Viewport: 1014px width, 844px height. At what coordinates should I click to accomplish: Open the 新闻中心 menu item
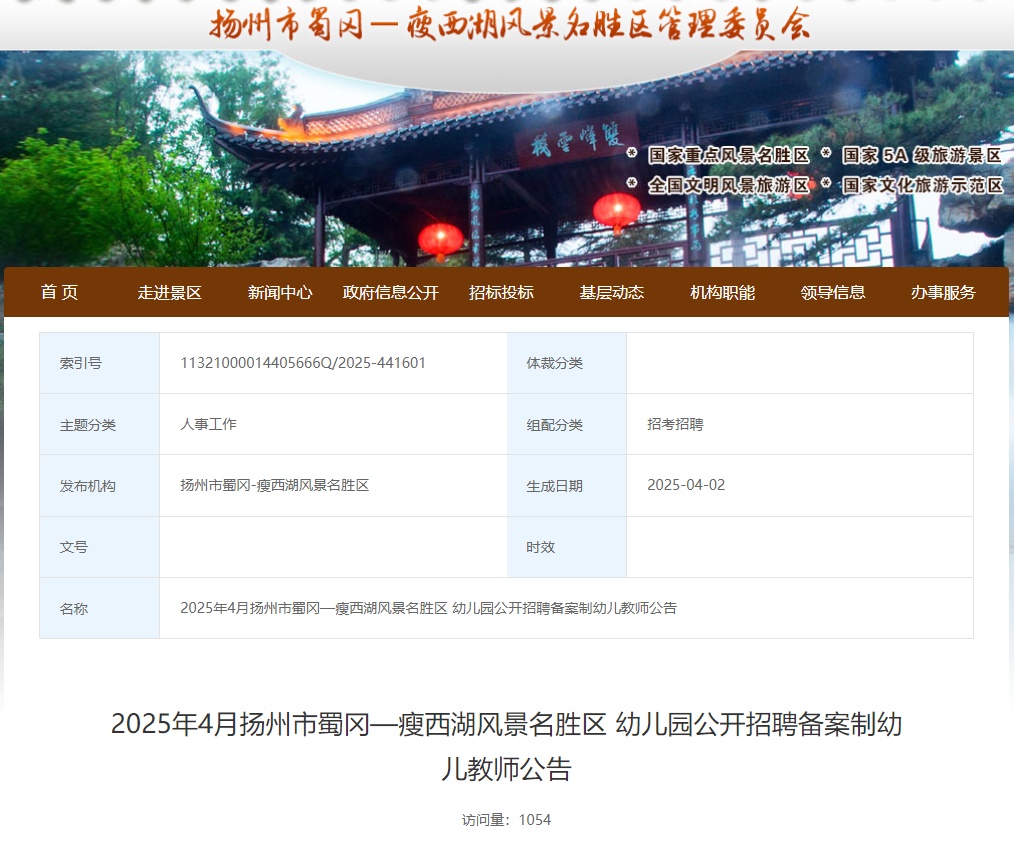click(280, 292)
